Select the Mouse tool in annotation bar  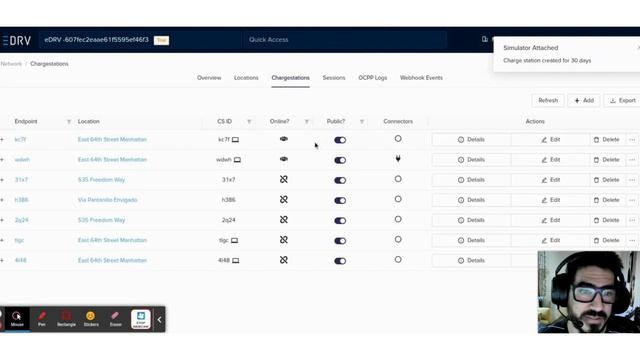tap(17, 319)
